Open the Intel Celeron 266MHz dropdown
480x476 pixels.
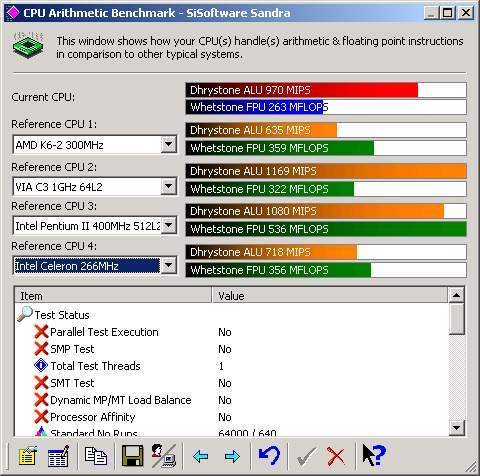pyautogui.click(x=169, y=265)
